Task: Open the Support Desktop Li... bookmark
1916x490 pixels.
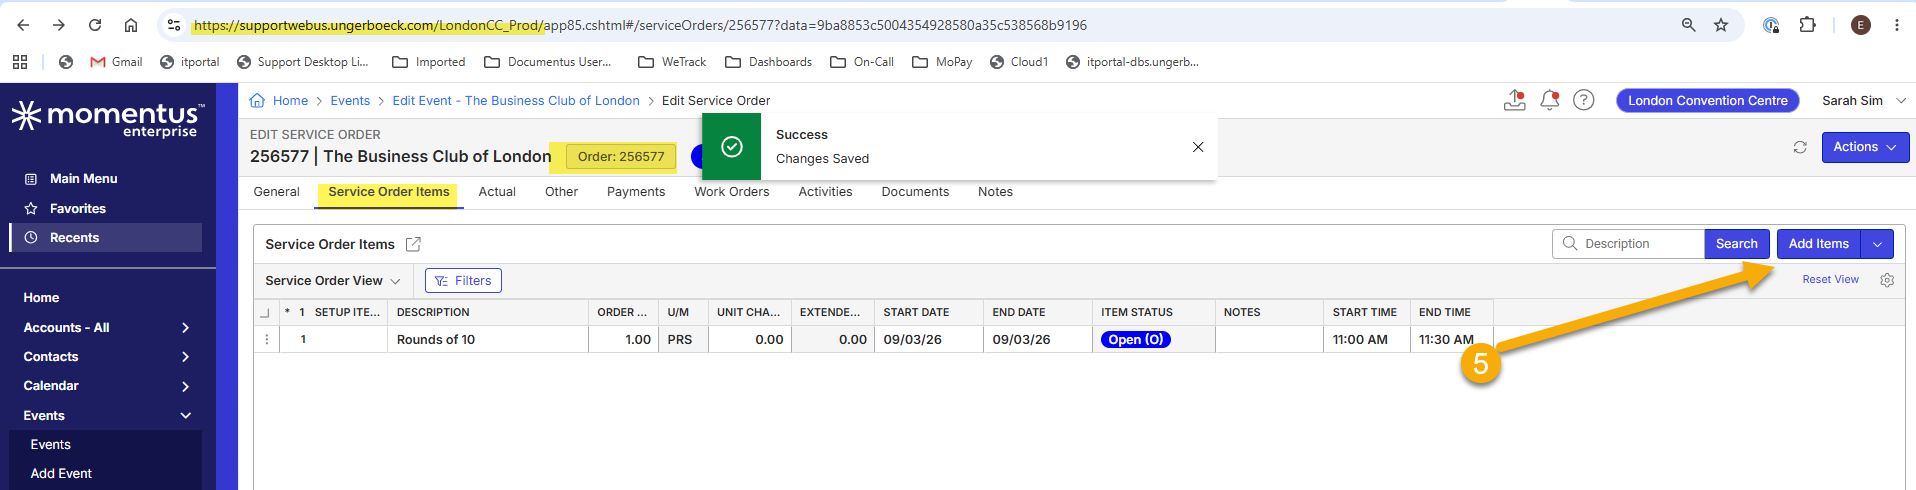Action: 302,62
